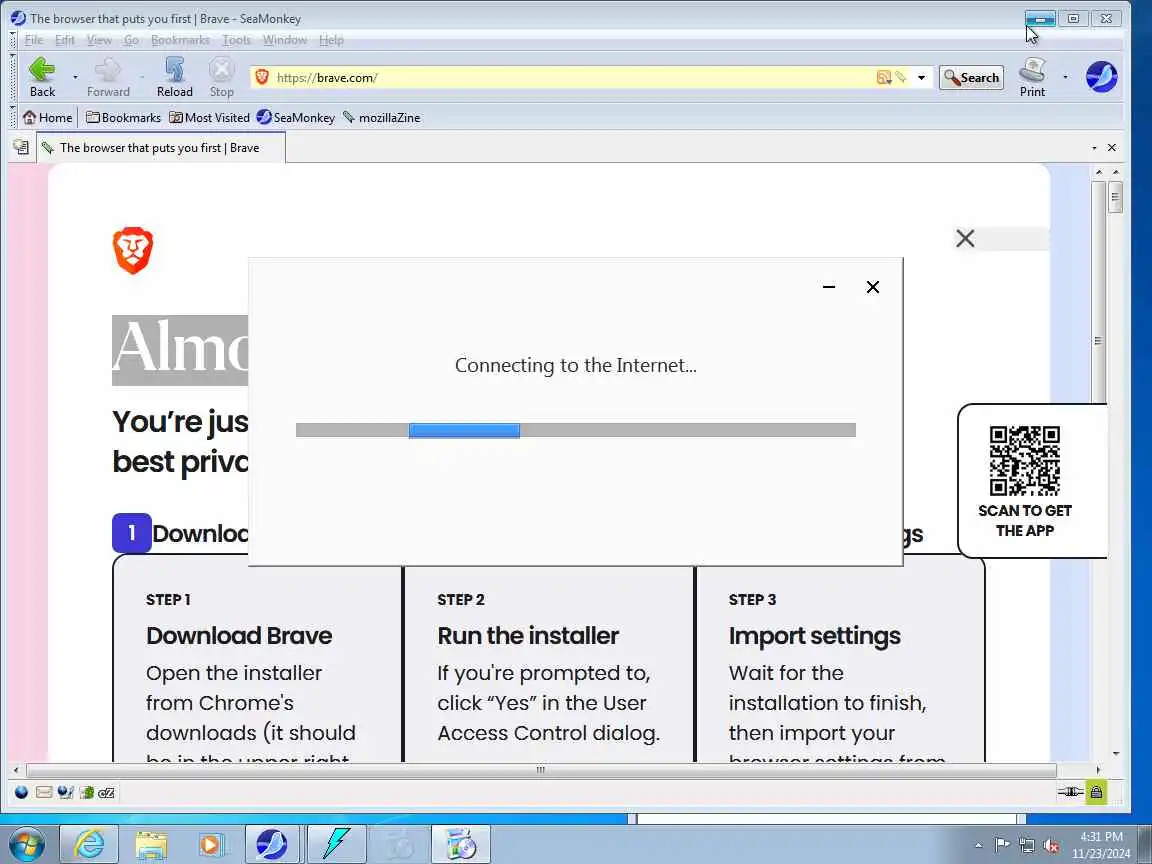The width and height of the screenshot is (1152, 864).
Task: Click the taskbar clock showing 4:31 PM
Action: pyautogui.click(x=1101, y=845)
